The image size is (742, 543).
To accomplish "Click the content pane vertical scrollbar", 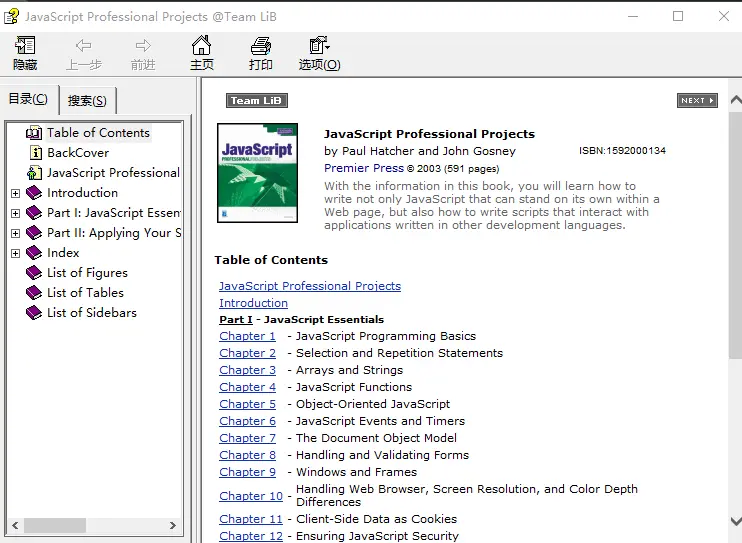I will tap(735, 230).
